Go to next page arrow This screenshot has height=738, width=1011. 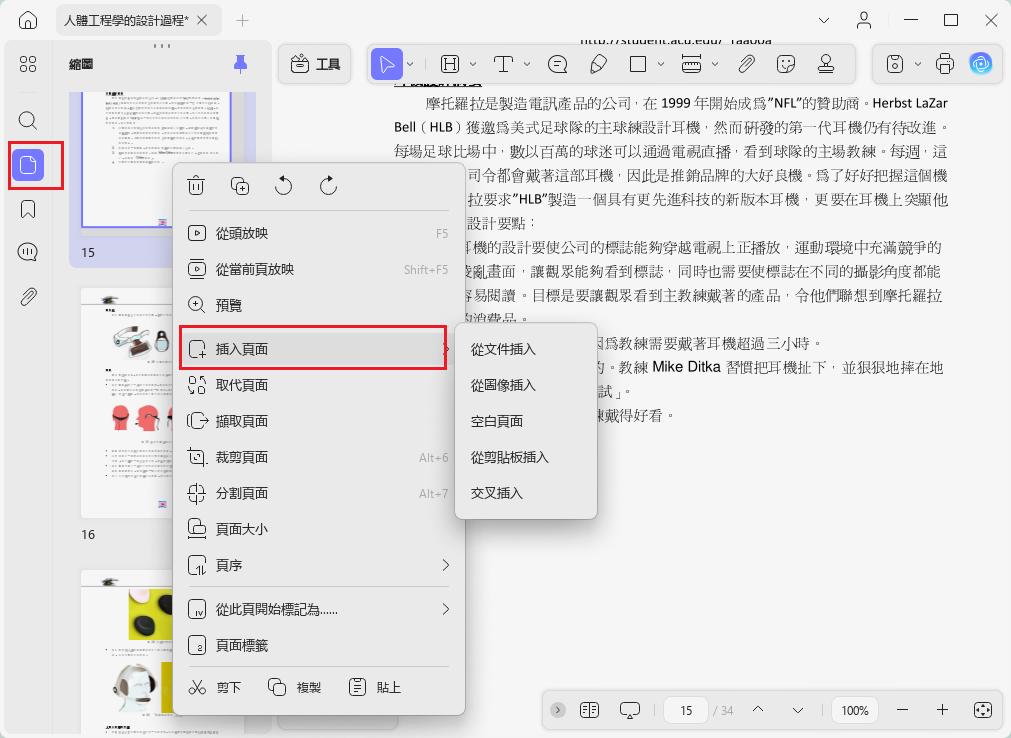click(x=798, y=710)
